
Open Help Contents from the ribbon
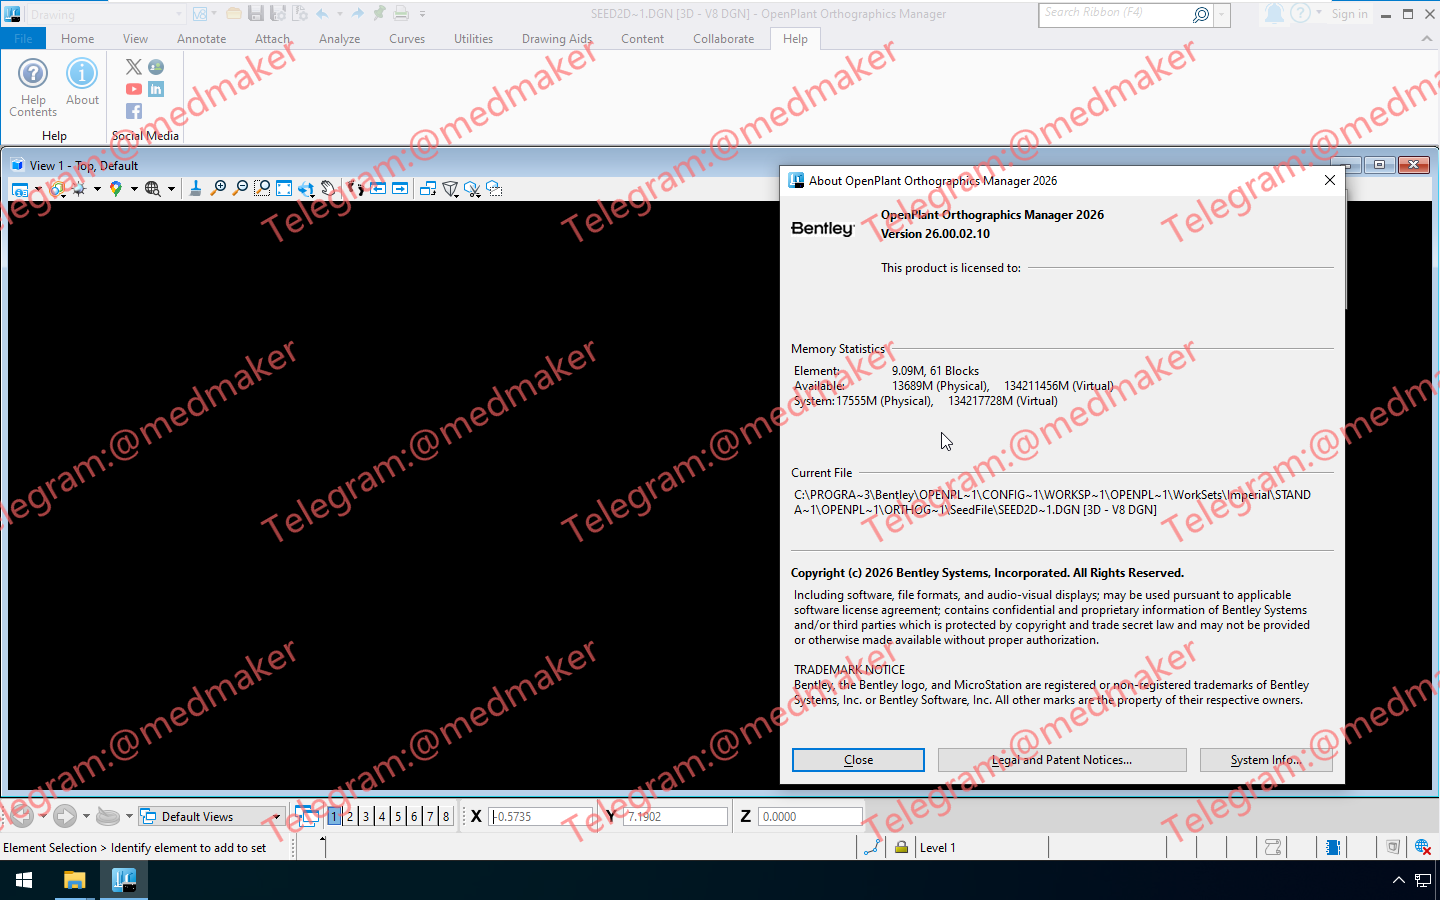click(x=33, y=88)
